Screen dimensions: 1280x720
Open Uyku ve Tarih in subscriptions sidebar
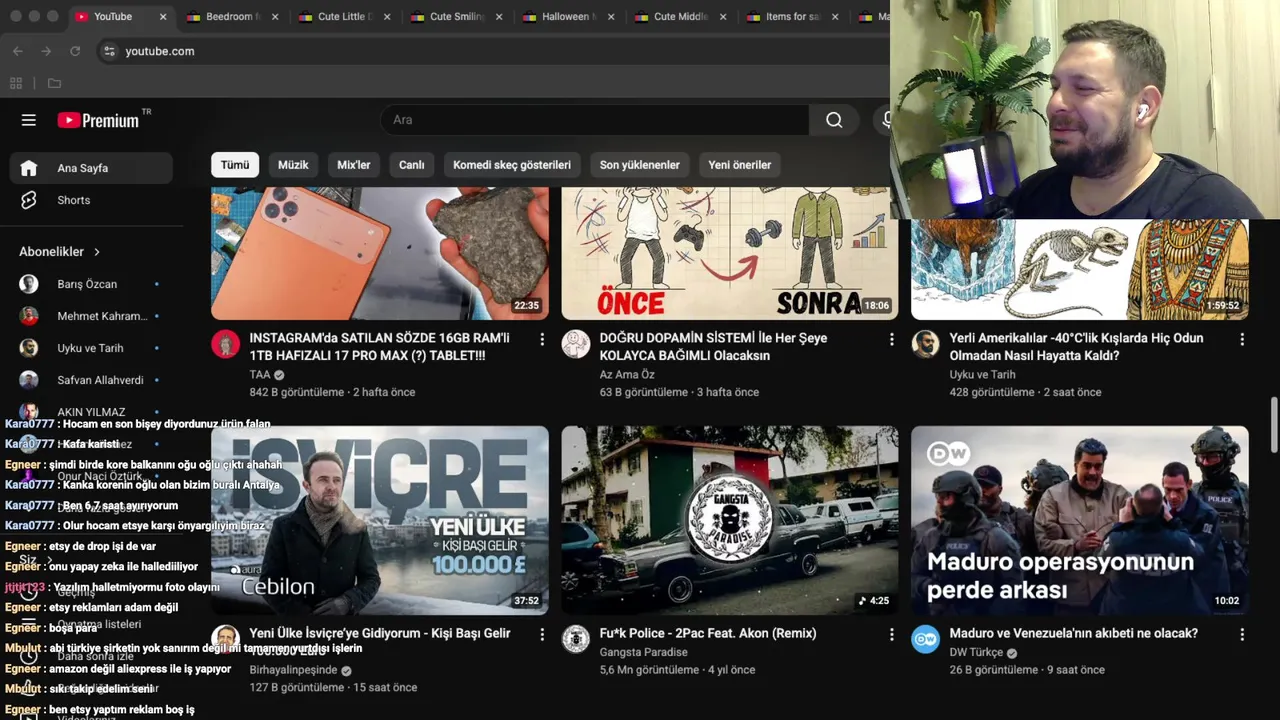91,348
